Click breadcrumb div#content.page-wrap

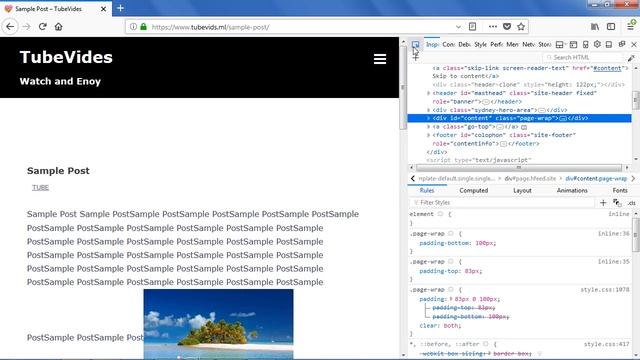(596, 179)
